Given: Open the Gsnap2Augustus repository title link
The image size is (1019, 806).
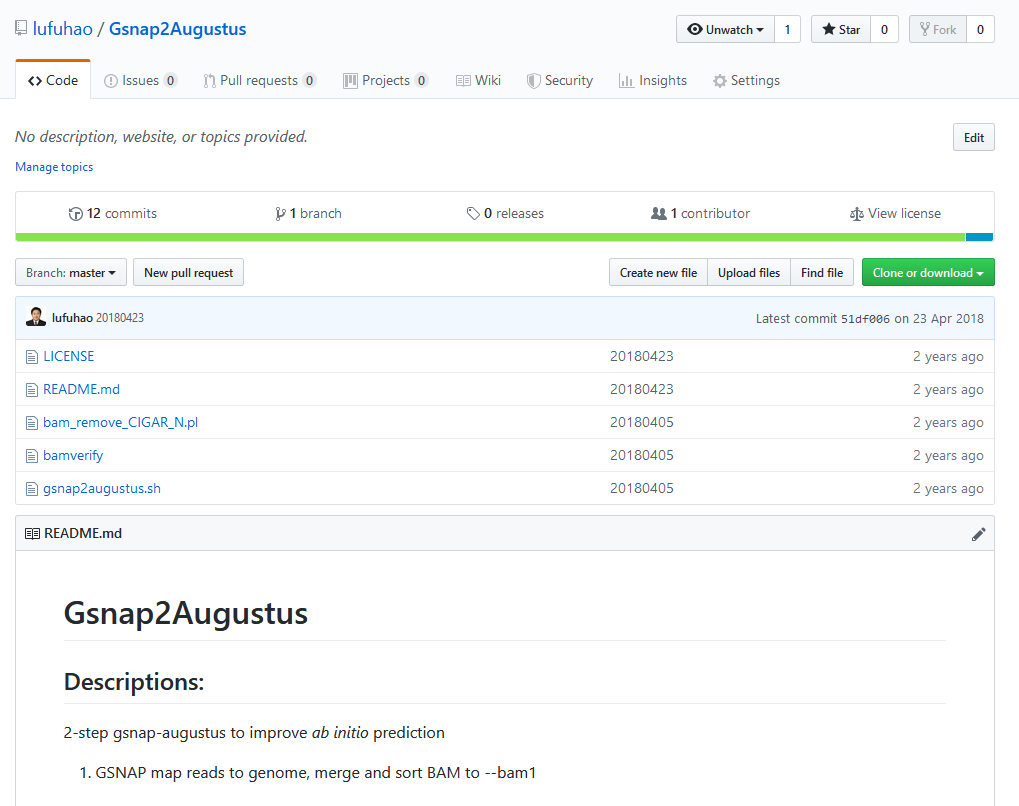Looking at the screenshot, I should pos(177,29).
